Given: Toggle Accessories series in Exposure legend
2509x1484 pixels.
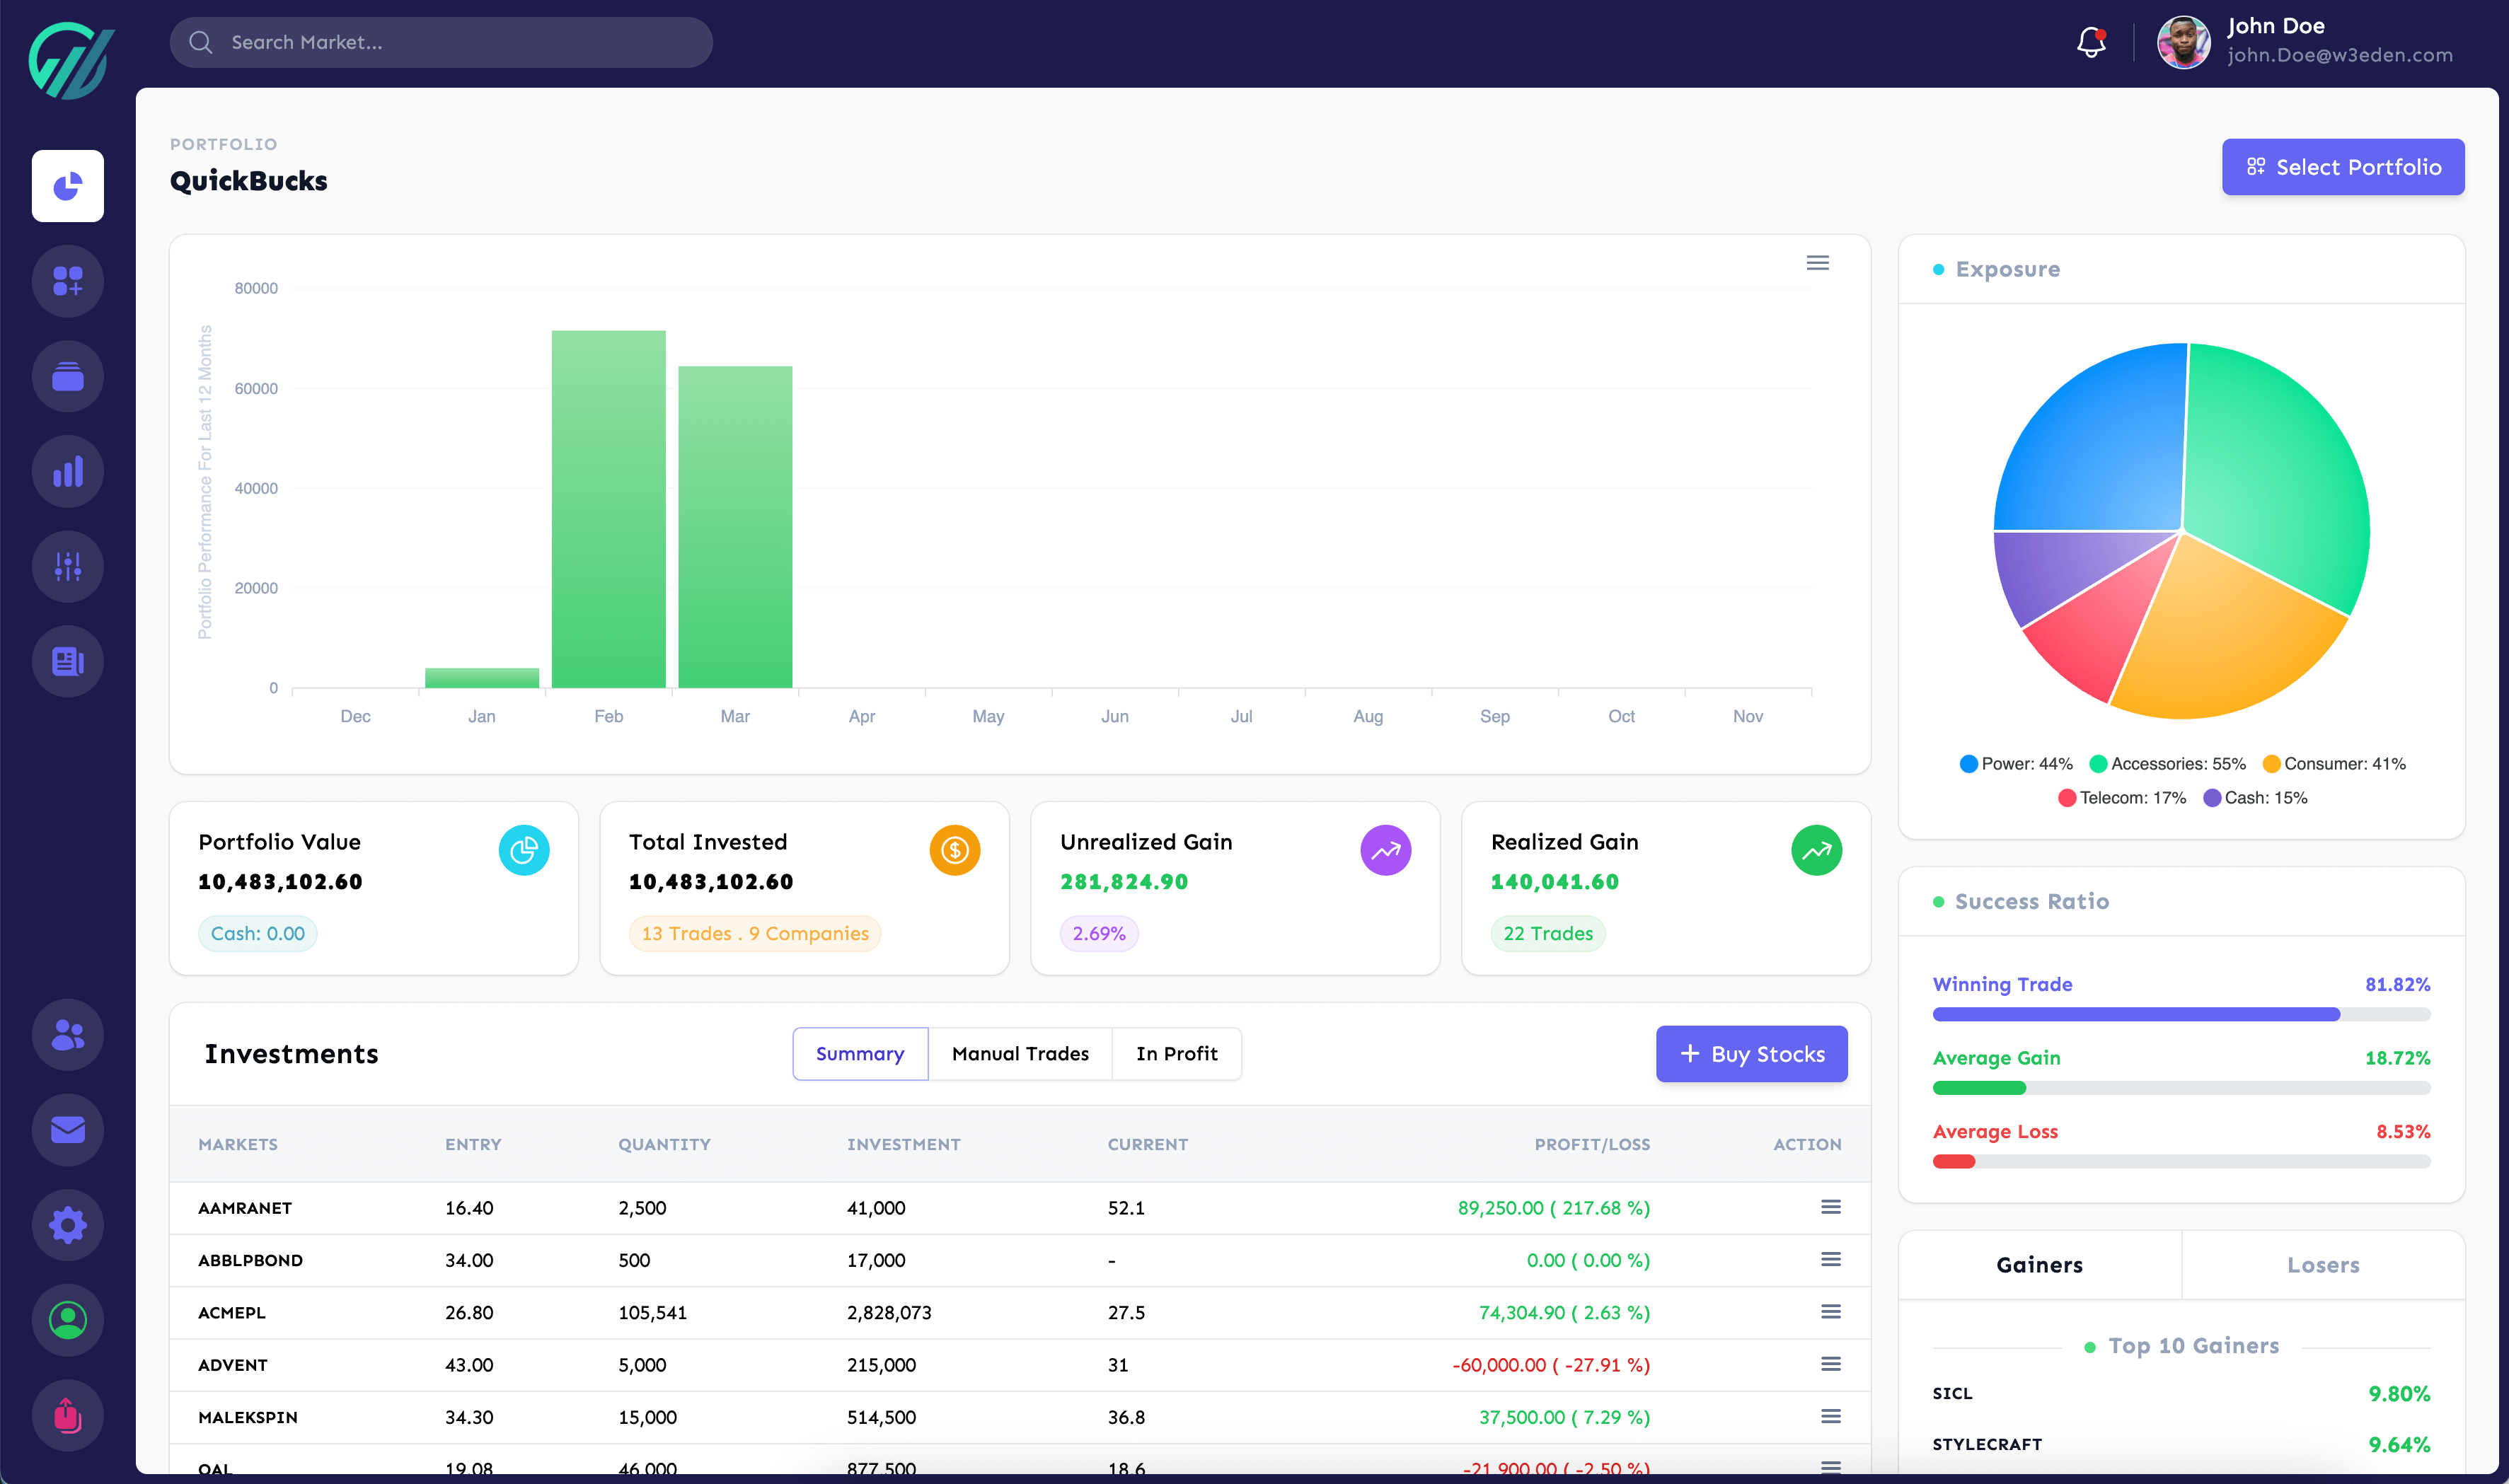Looking at the screenshot, I should pyautogui.click(x=2167, y=764).
